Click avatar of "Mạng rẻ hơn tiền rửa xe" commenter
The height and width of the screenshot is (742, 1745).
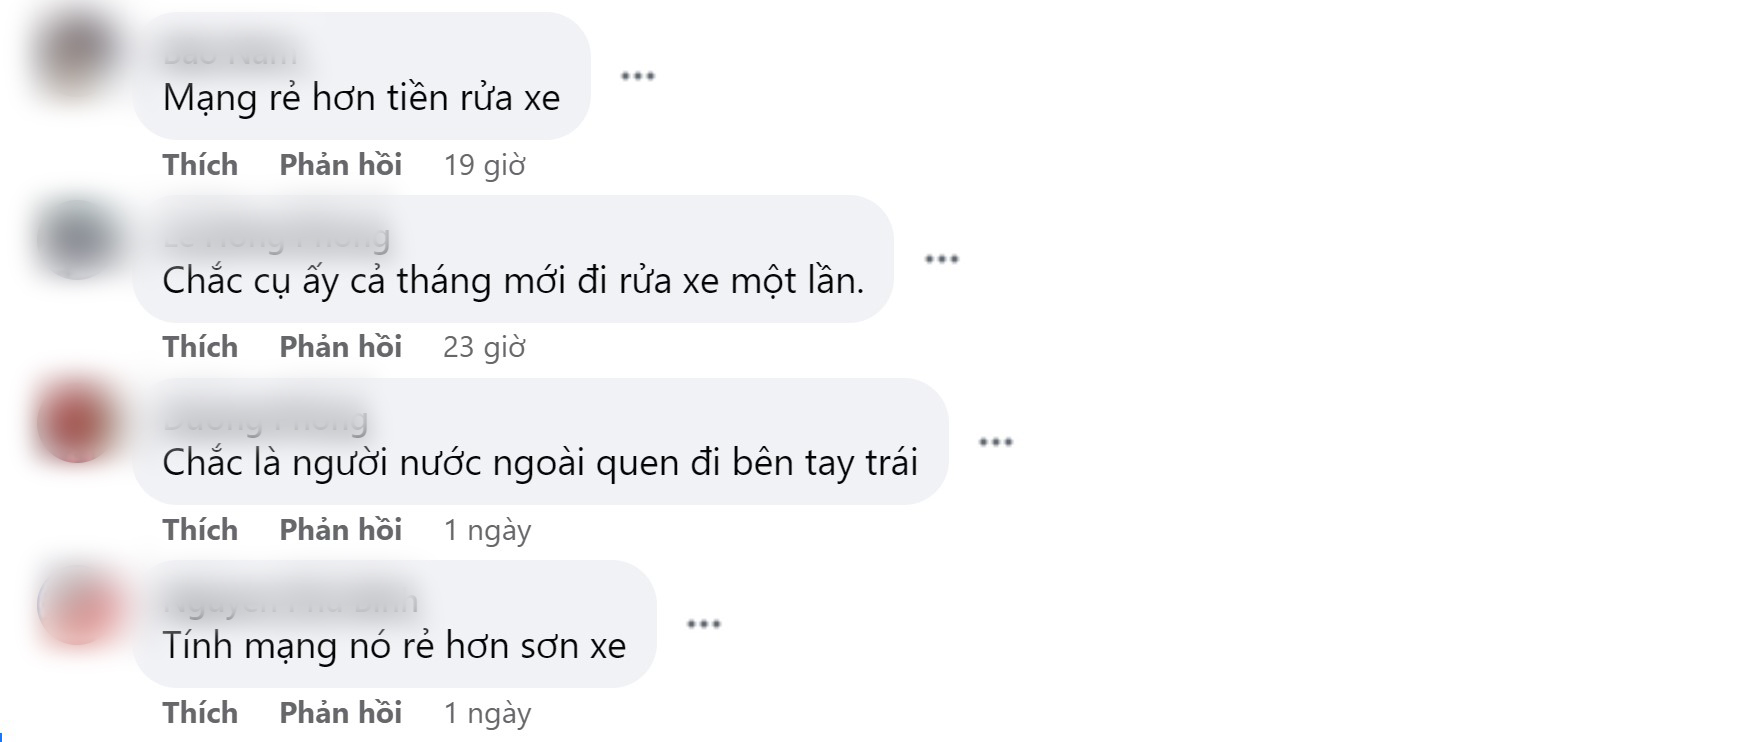(x=76, y=55)
